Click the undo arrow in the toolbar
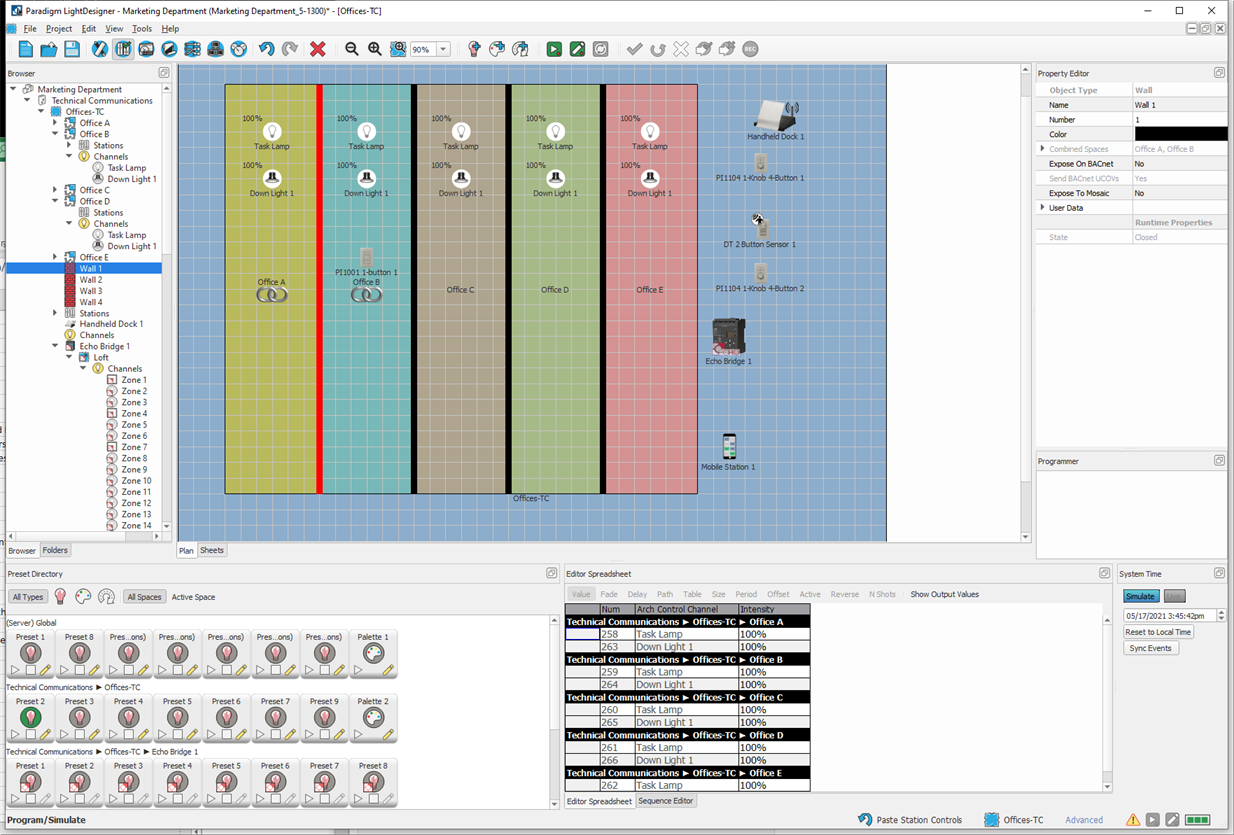The width and height of the screenshot is (1234, 835). tap(266, 49)
